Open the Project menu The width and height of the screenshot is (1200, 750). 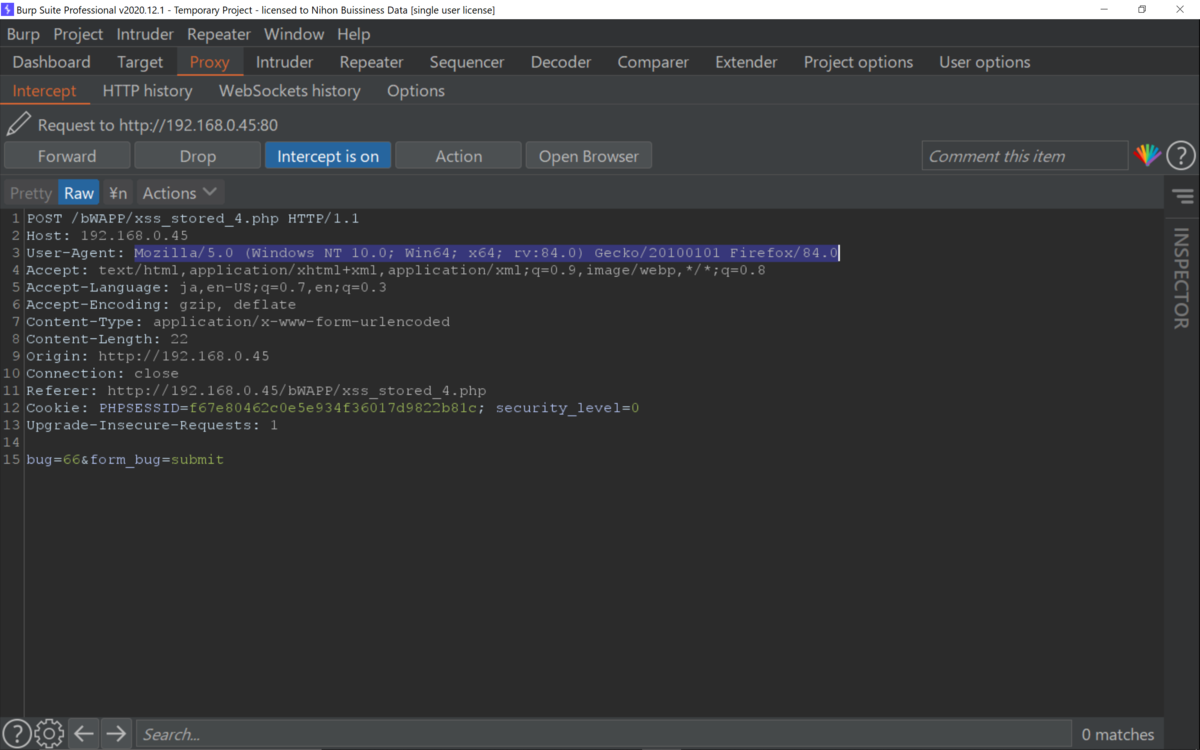[78, 34]
